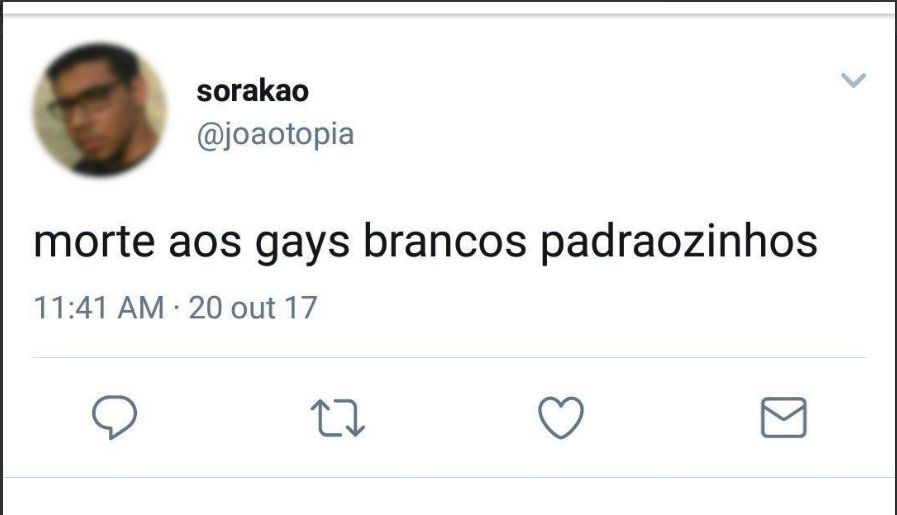Open the 11:41 AM timestamp link
The width and height of the screenshot is (897, 515).
point(99,307)
